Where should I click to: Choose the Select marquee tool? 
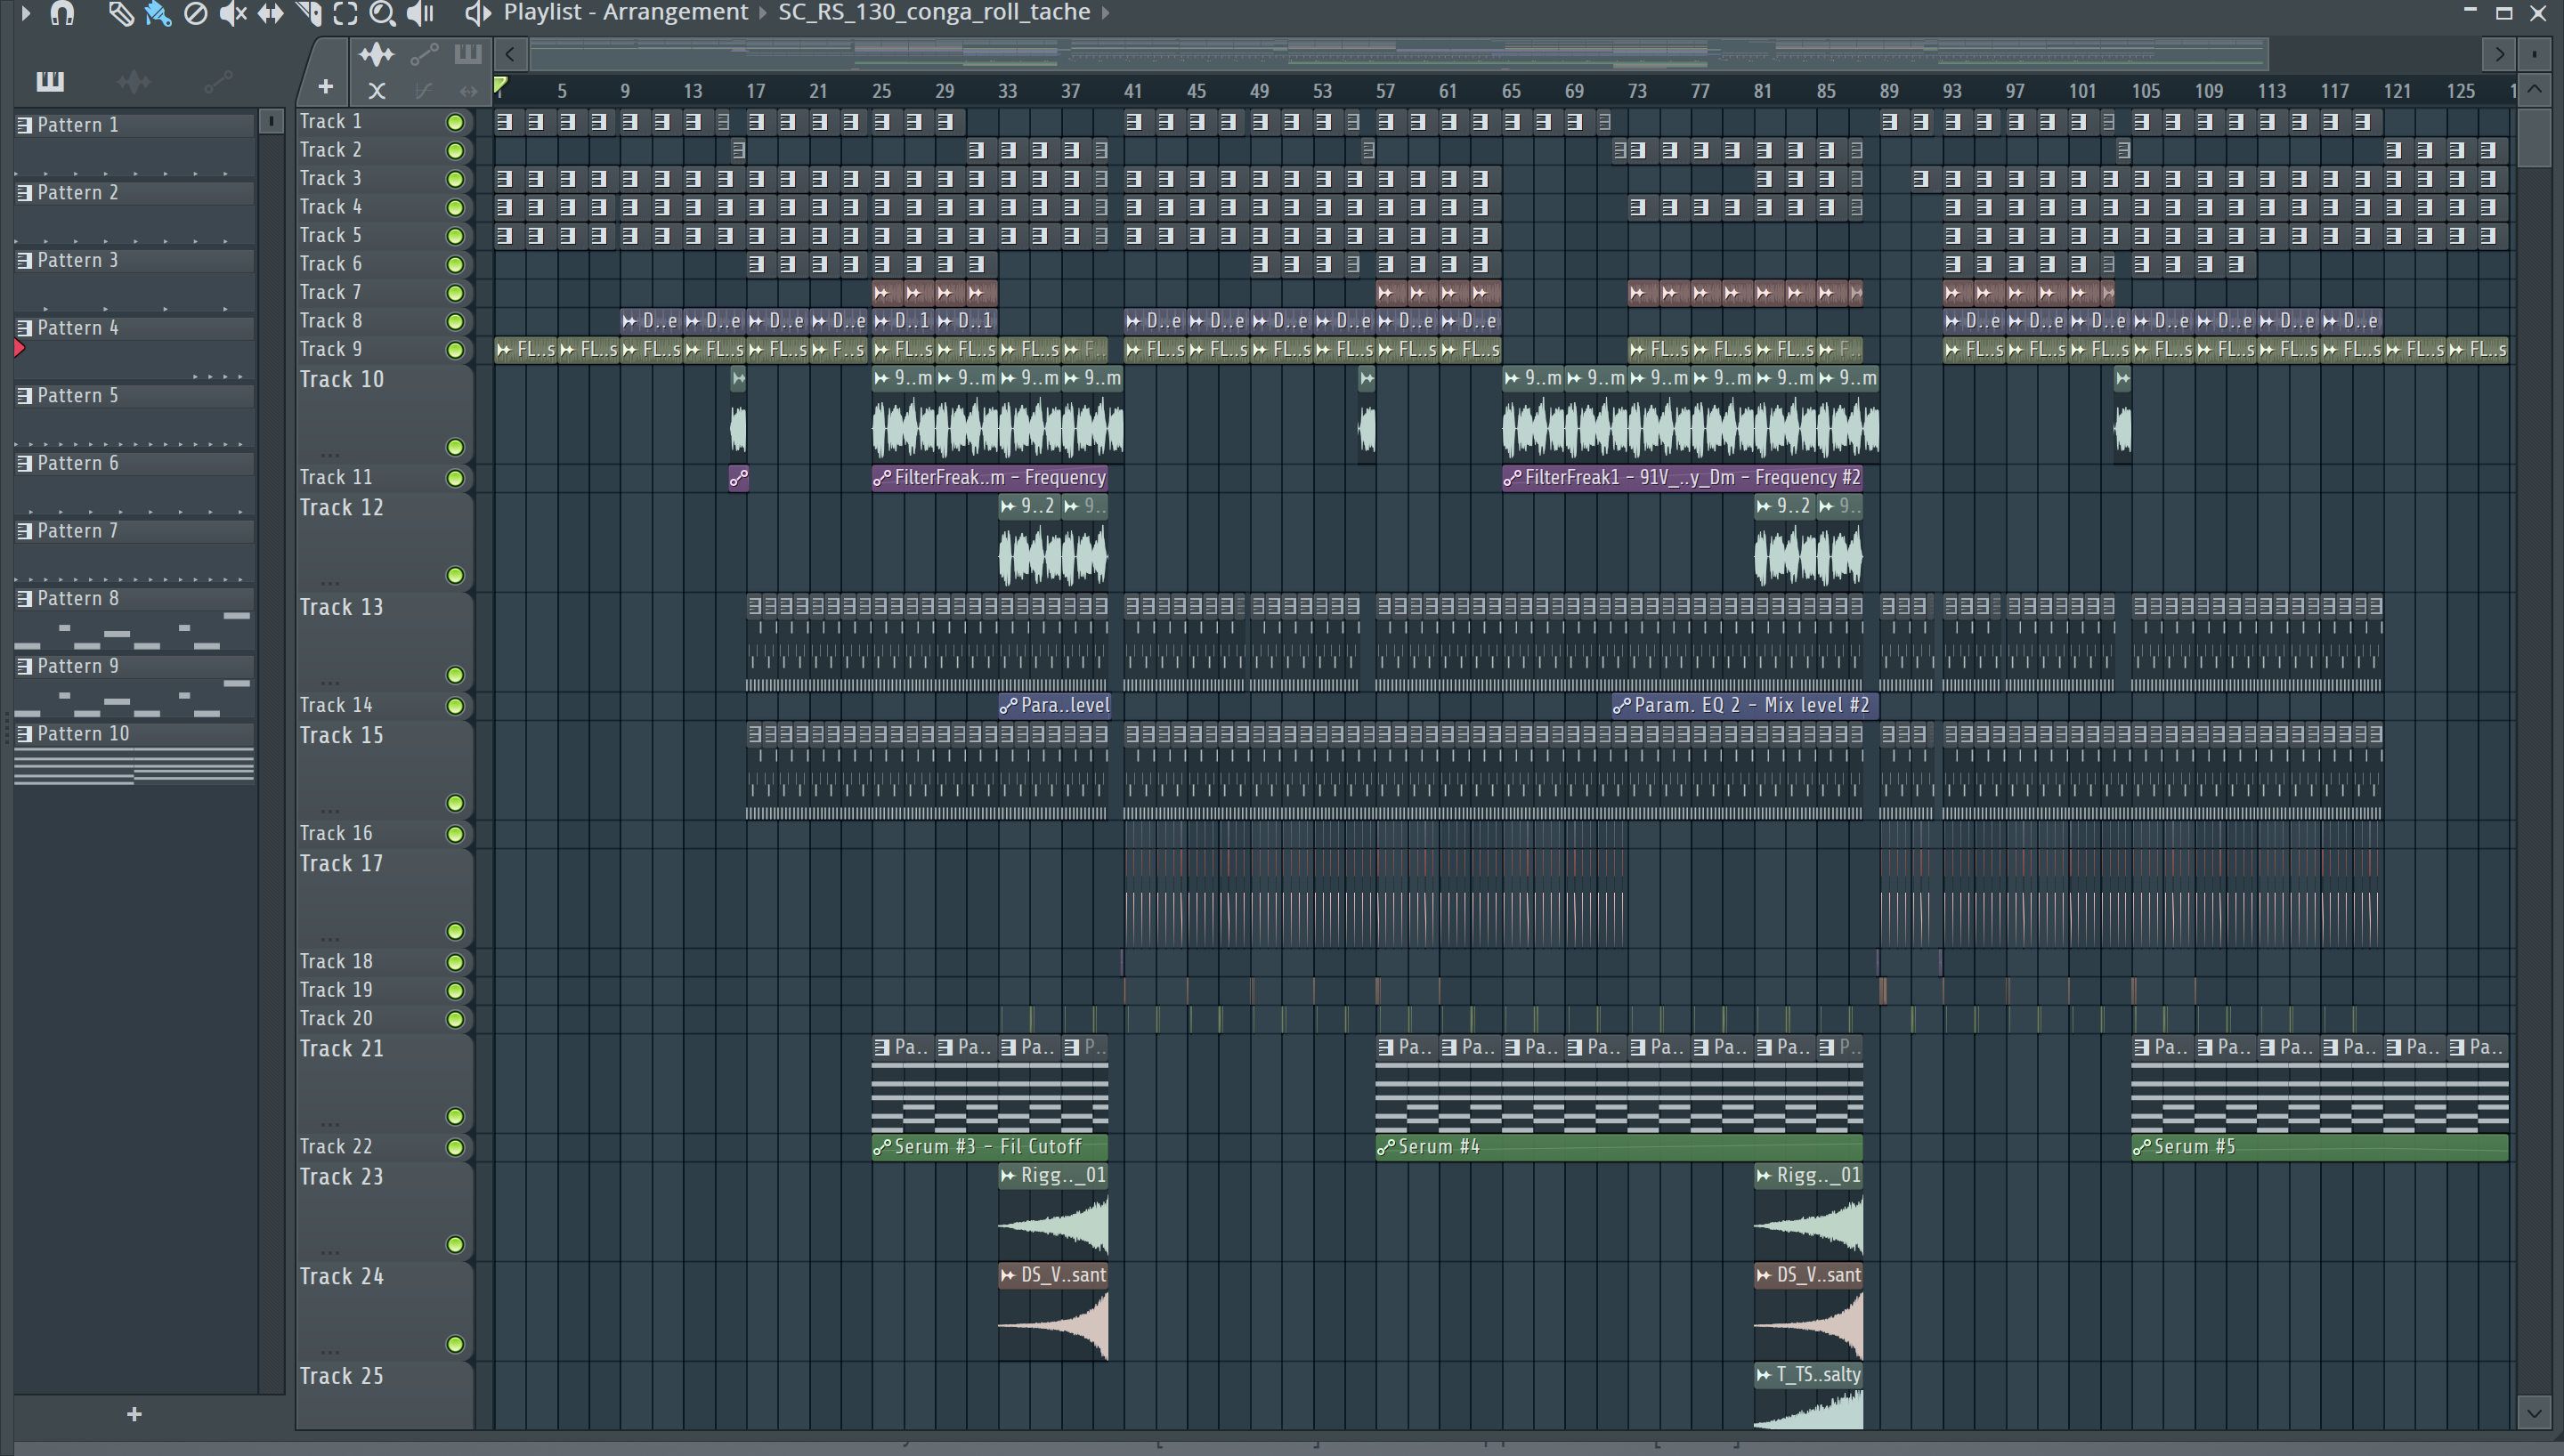(345, 13)
